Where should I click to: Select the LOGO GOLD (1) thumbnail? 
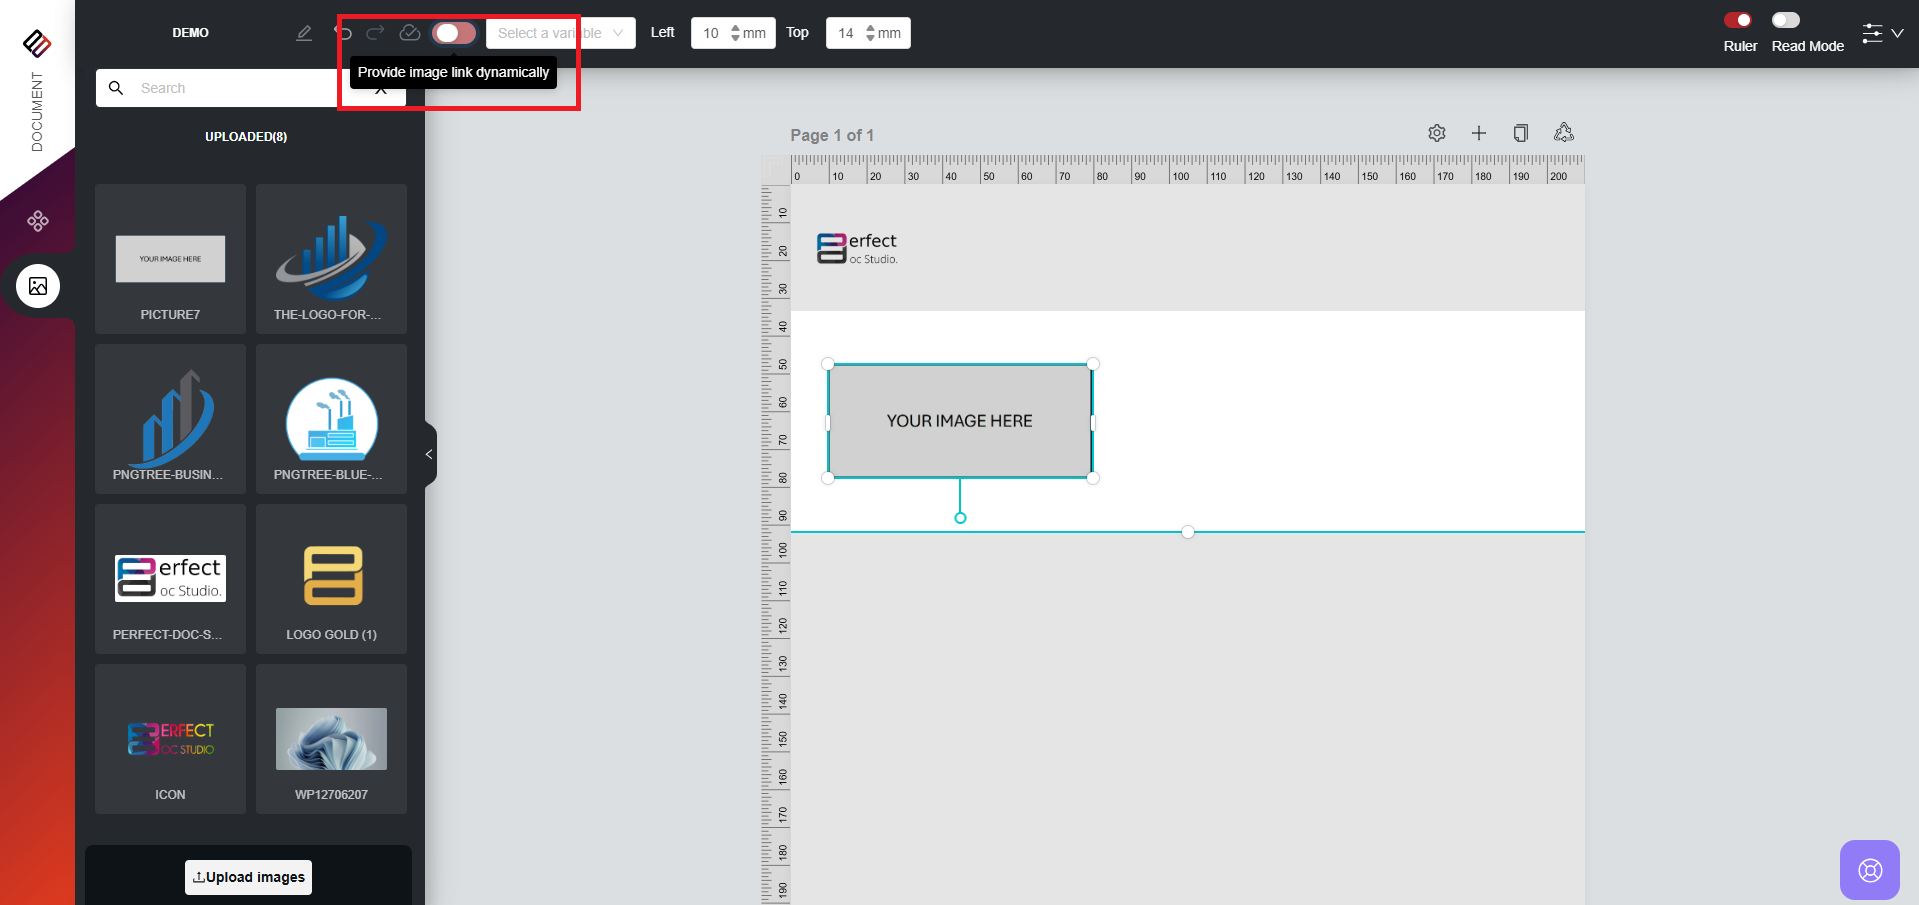(331, 578)
